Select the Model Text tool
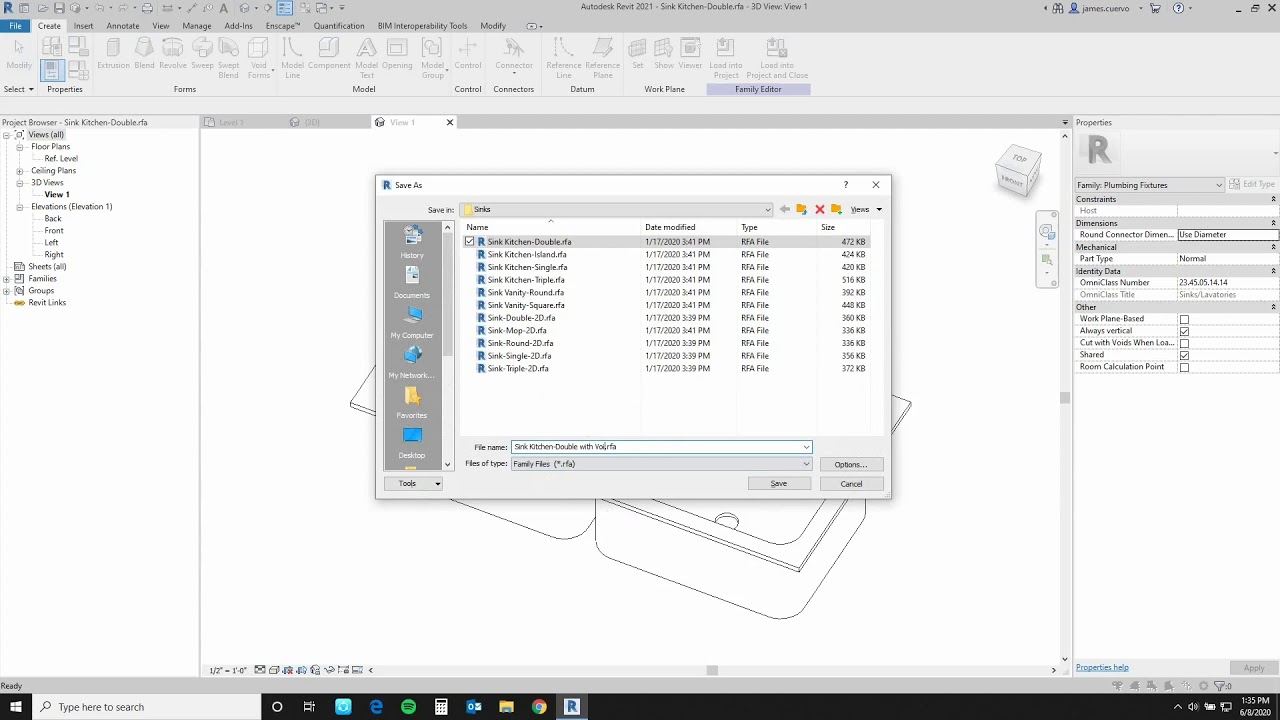This screenshot has height=720, width=1280. click(366, 58)
